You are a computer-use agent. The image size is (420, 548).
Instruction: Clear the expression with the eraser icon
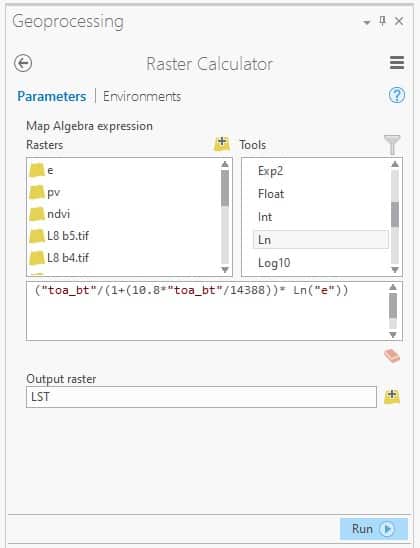[392, 356]
